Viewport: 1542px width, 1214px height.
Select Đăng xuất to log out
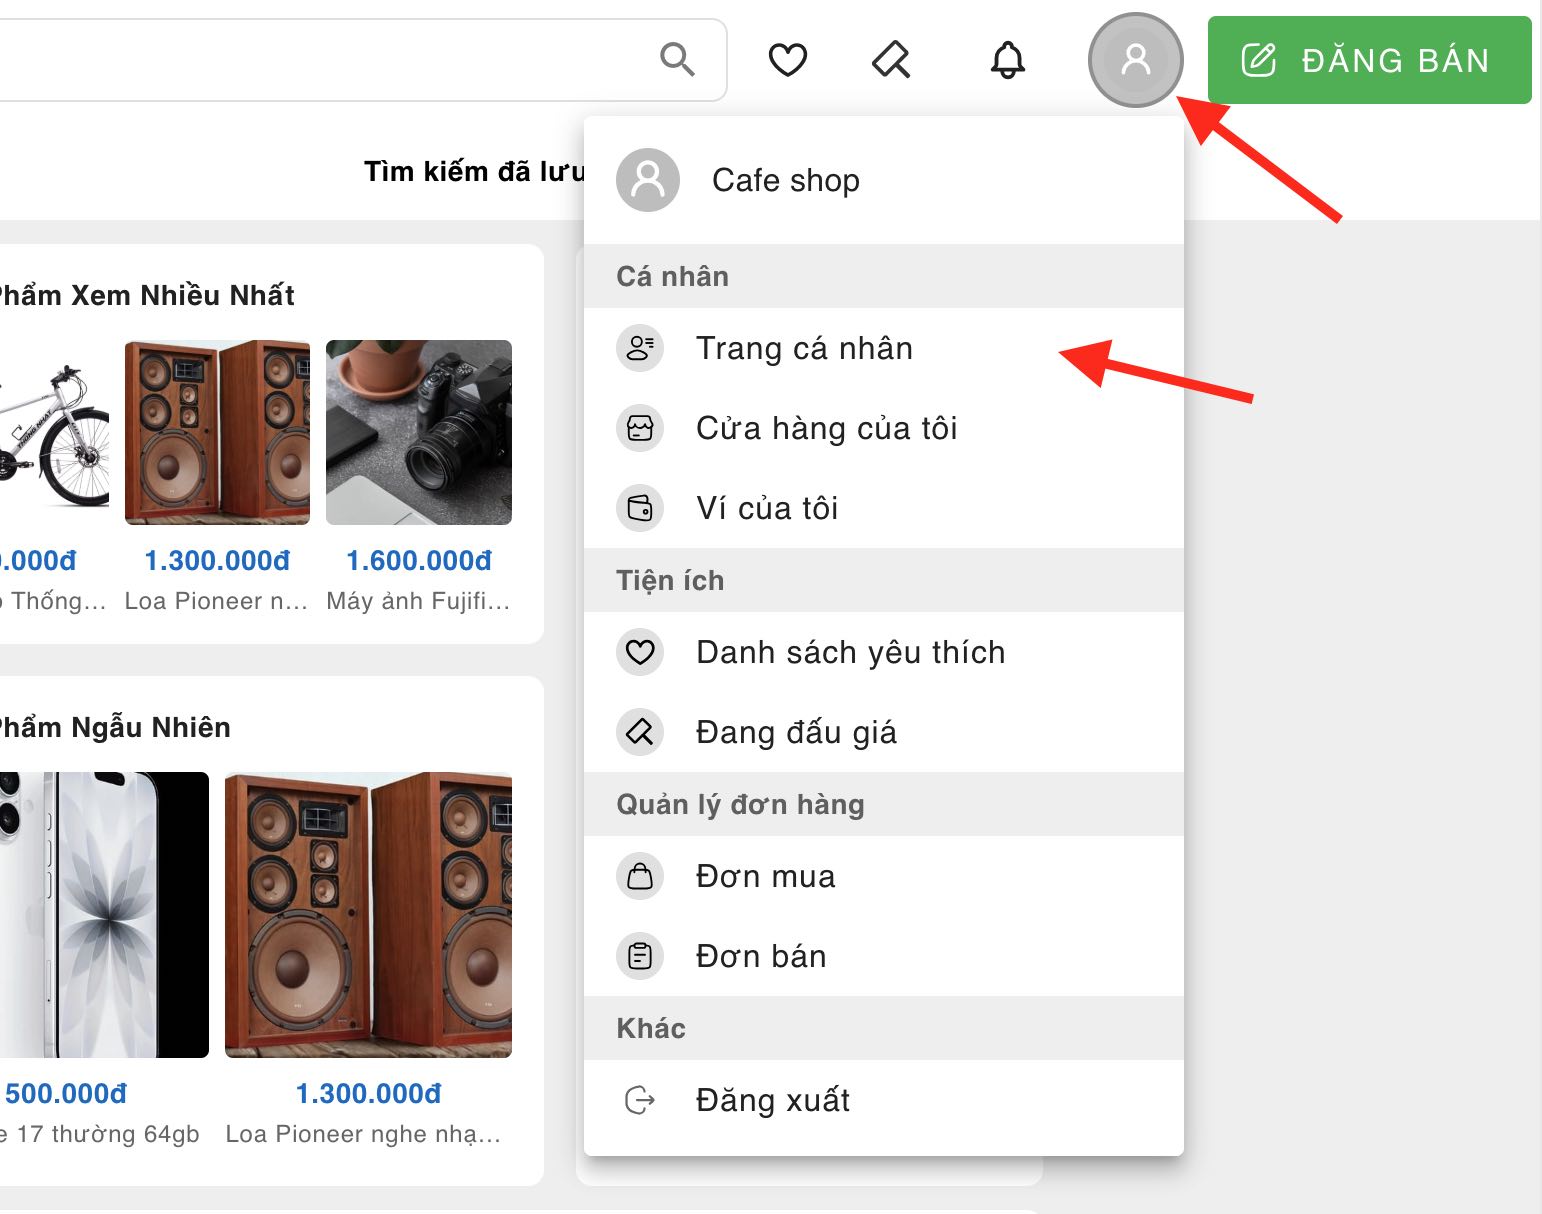884,1100
